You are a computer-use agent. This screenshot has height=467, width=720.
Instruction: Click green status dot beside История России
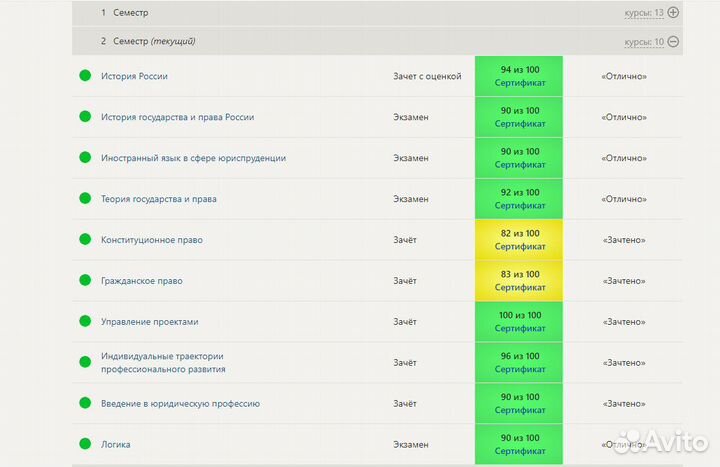(85, 76)
